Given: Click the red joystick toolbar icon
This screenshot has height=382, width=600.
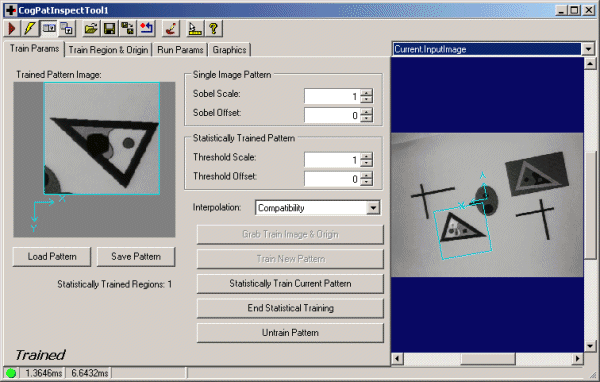Looking at the screenshot, I should click(x=171, y=29).
